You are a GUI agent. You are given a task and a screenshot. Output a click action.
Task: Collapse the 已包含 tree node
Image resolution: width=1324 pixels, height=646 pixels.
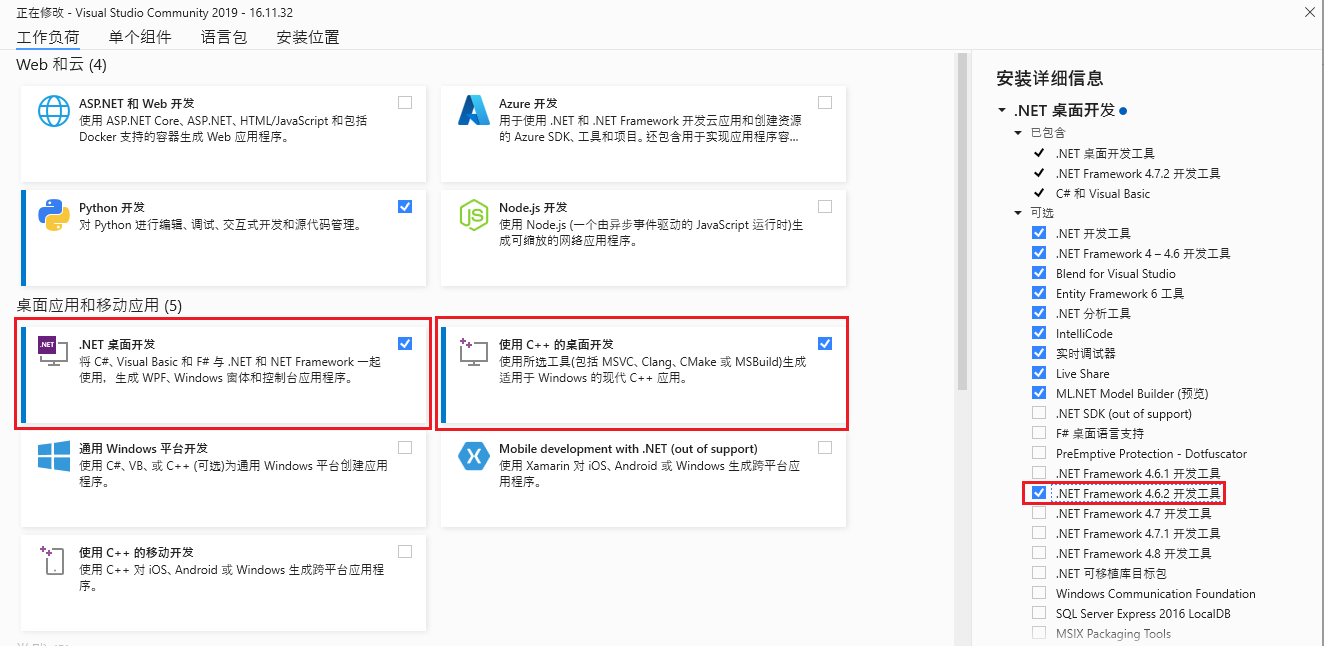[x=1020, y=132]
